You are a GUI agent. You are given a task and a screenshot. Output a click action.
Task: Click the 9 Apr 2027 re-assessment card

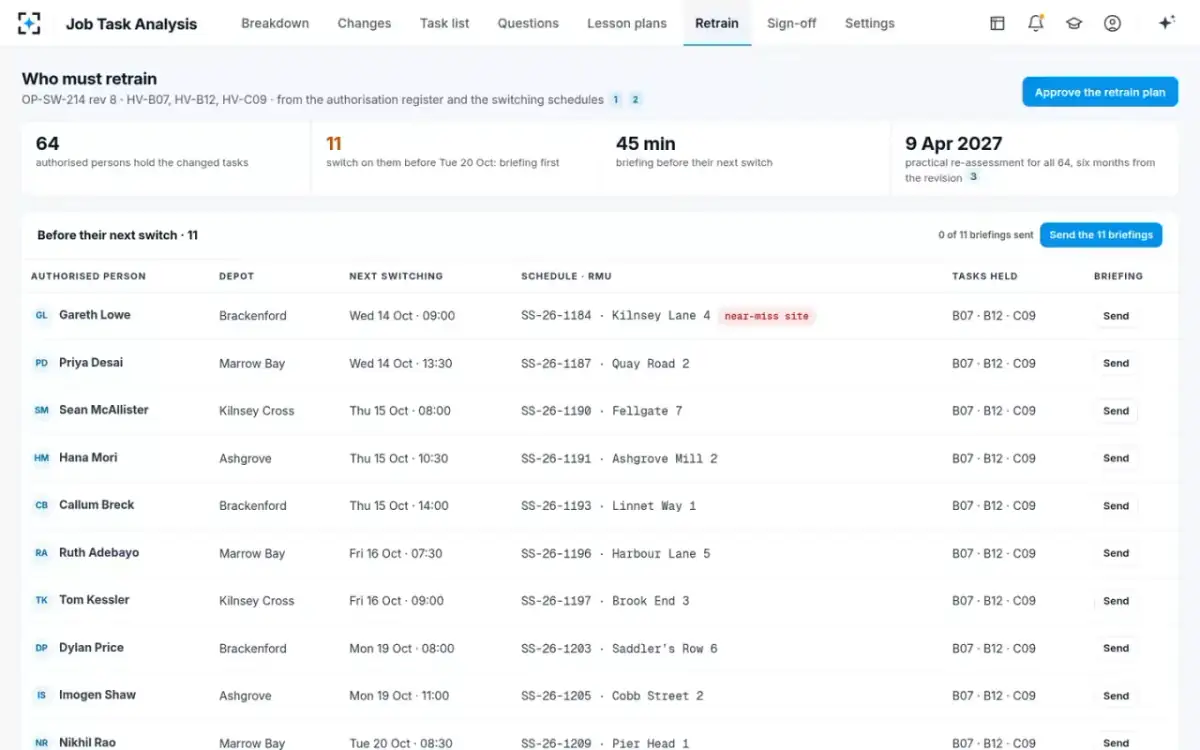(1035, 158)
